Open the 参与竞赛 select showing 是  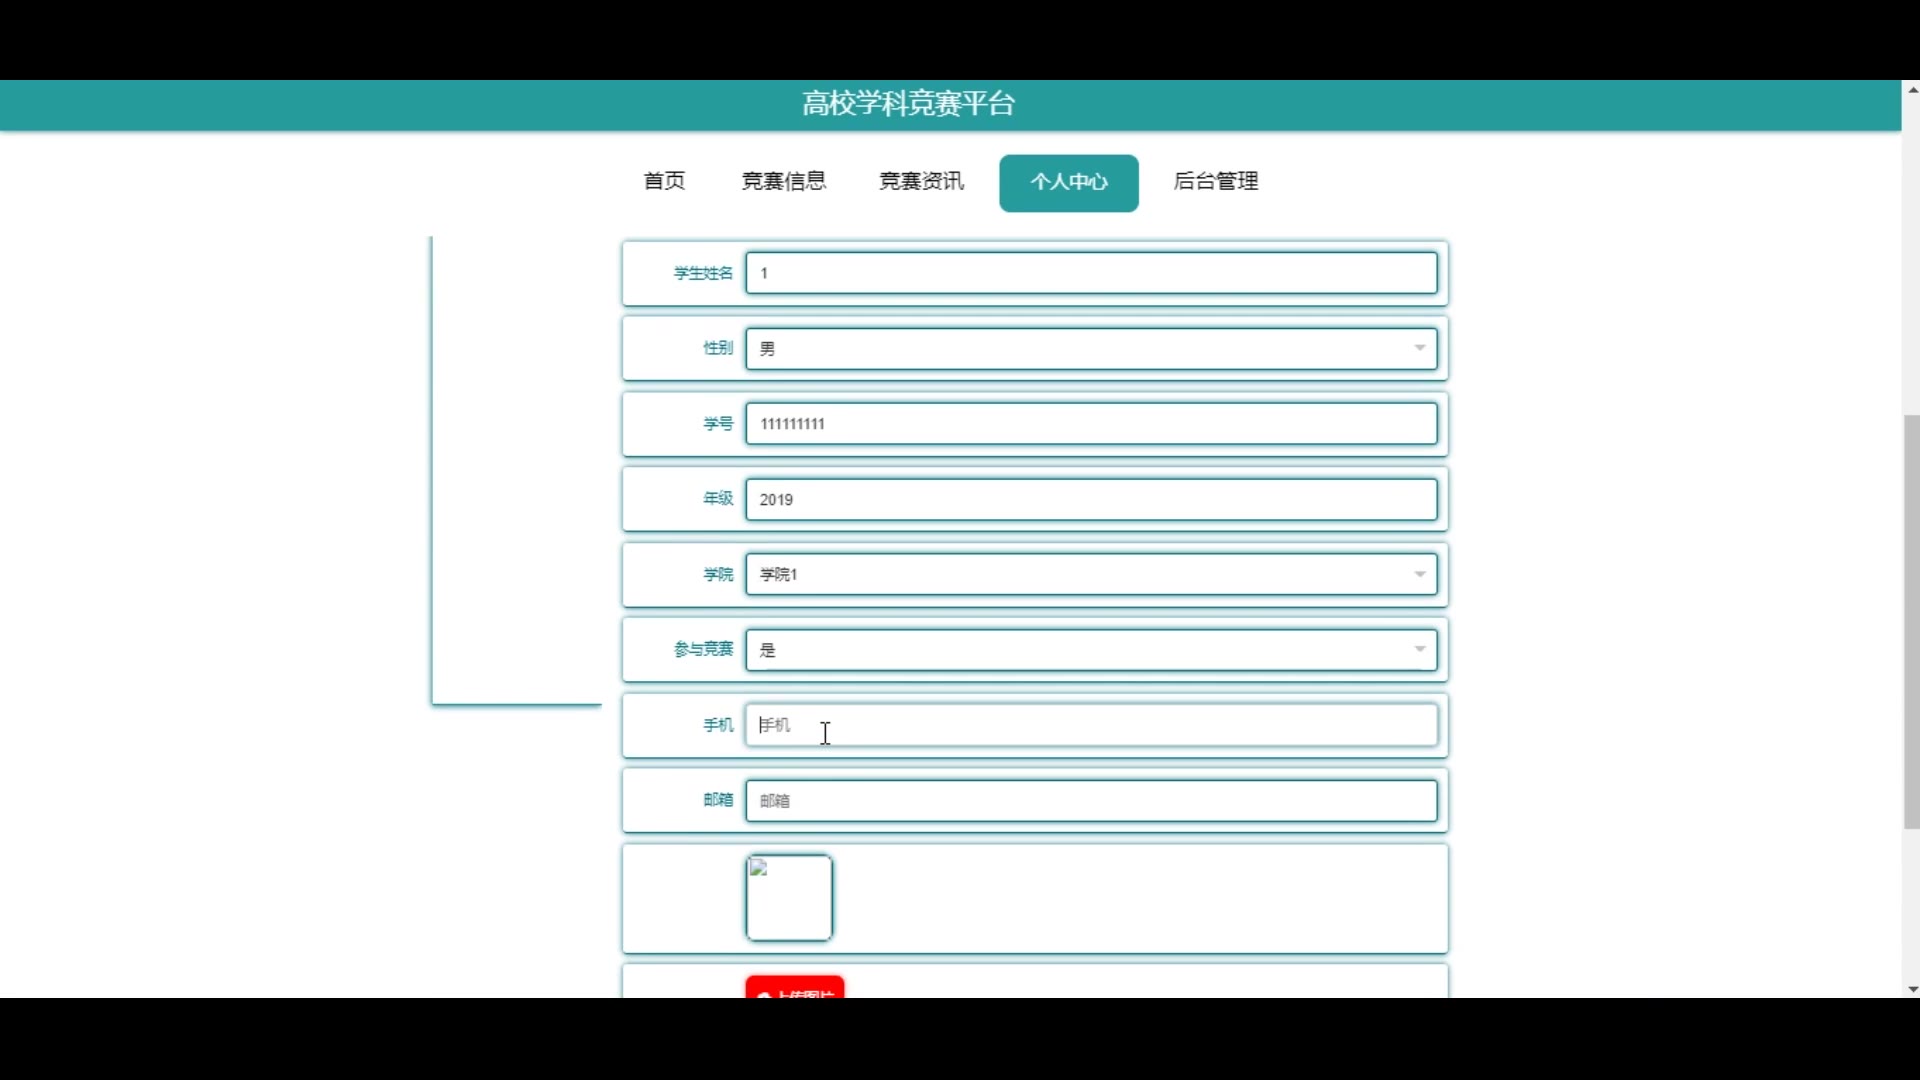click(1080, 650)
